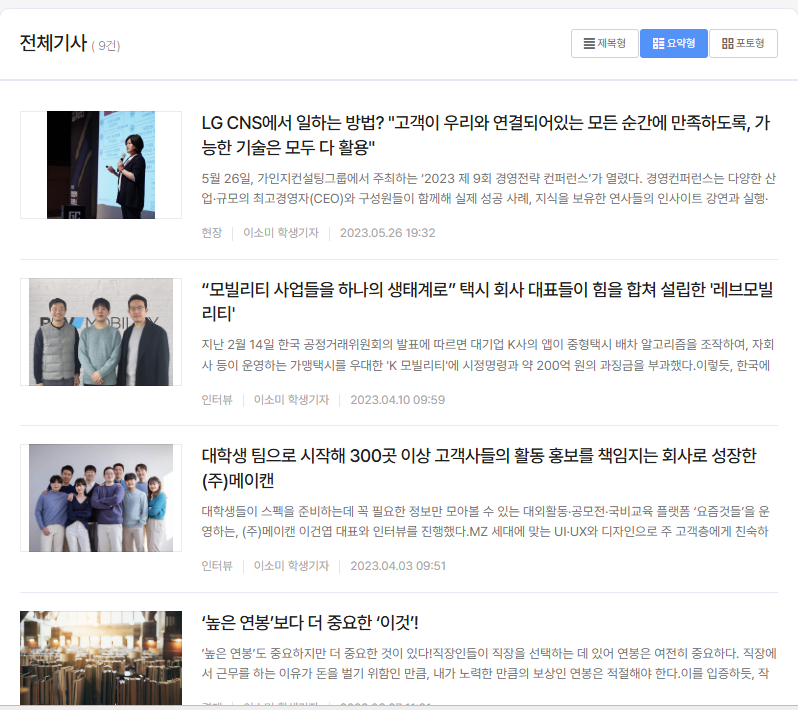
Task: Click the date 2023.04.10 09:59
Action: tap(397, 400)
